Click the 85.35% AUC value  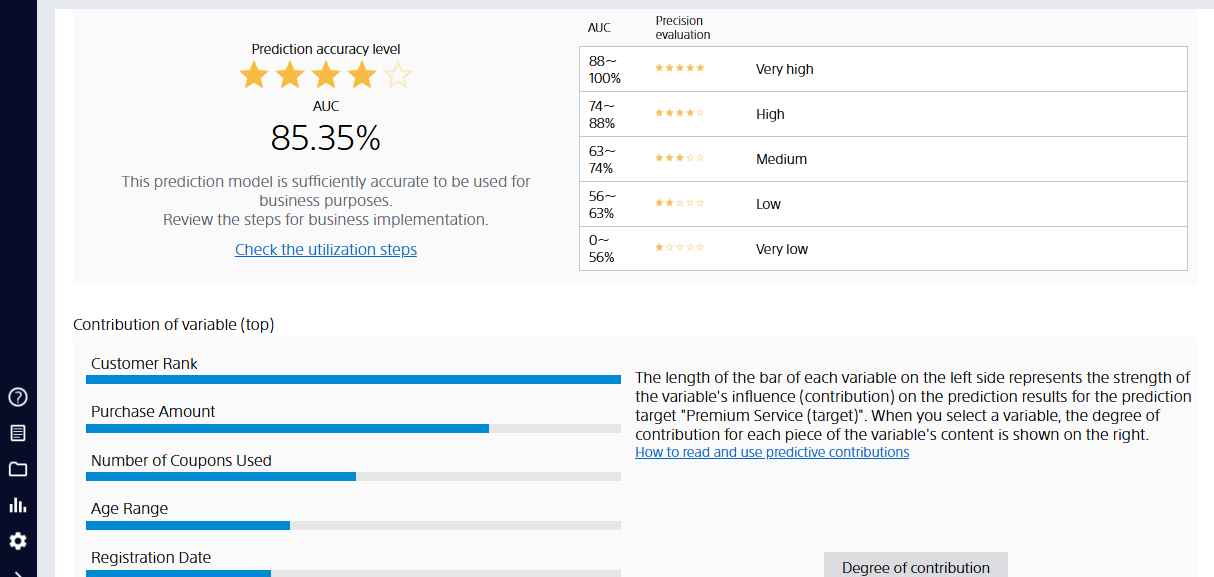tap(326, 139)
